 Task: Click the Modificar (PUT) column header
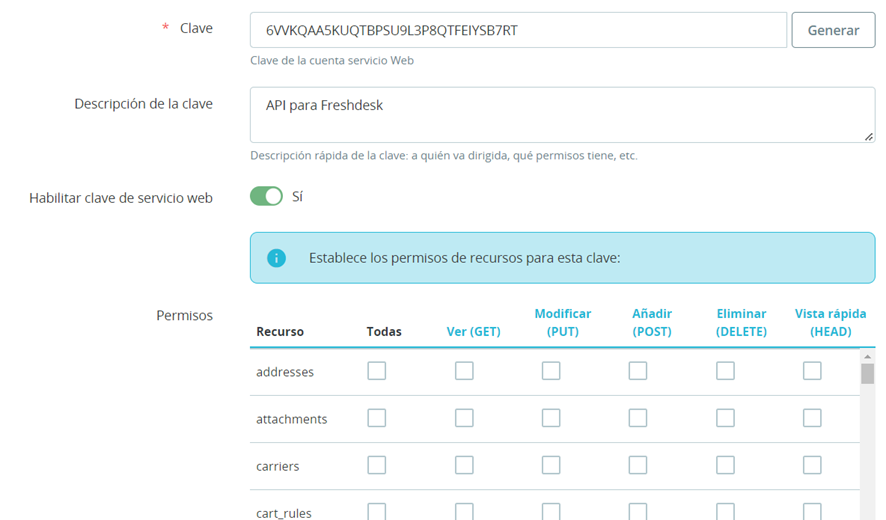pyautogui.click(x=562, y=322)
